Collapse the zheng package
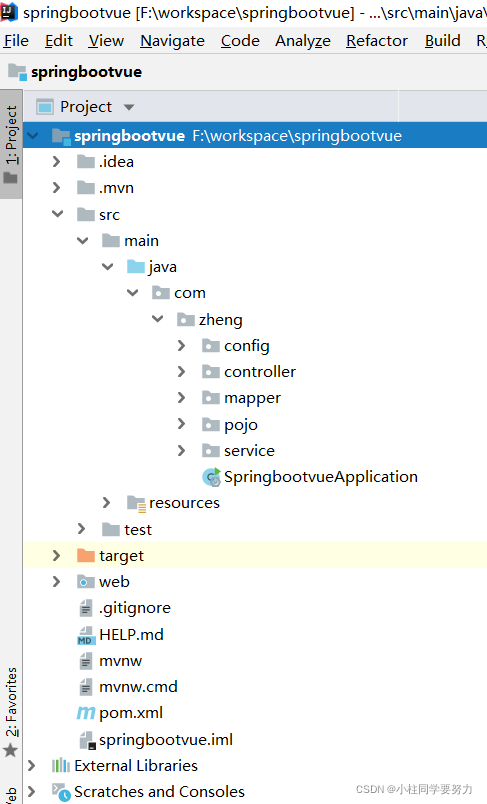Image resolution: width=487 pixels, height=804 pixels. (x=157, y=319)
